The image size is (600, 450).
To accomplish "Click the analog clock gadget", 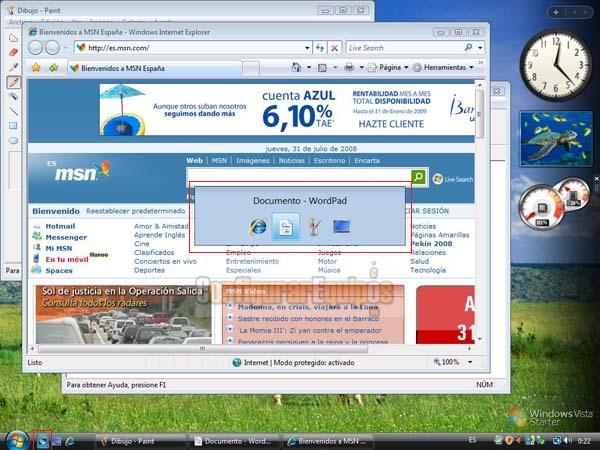I will tap(556, 65).
